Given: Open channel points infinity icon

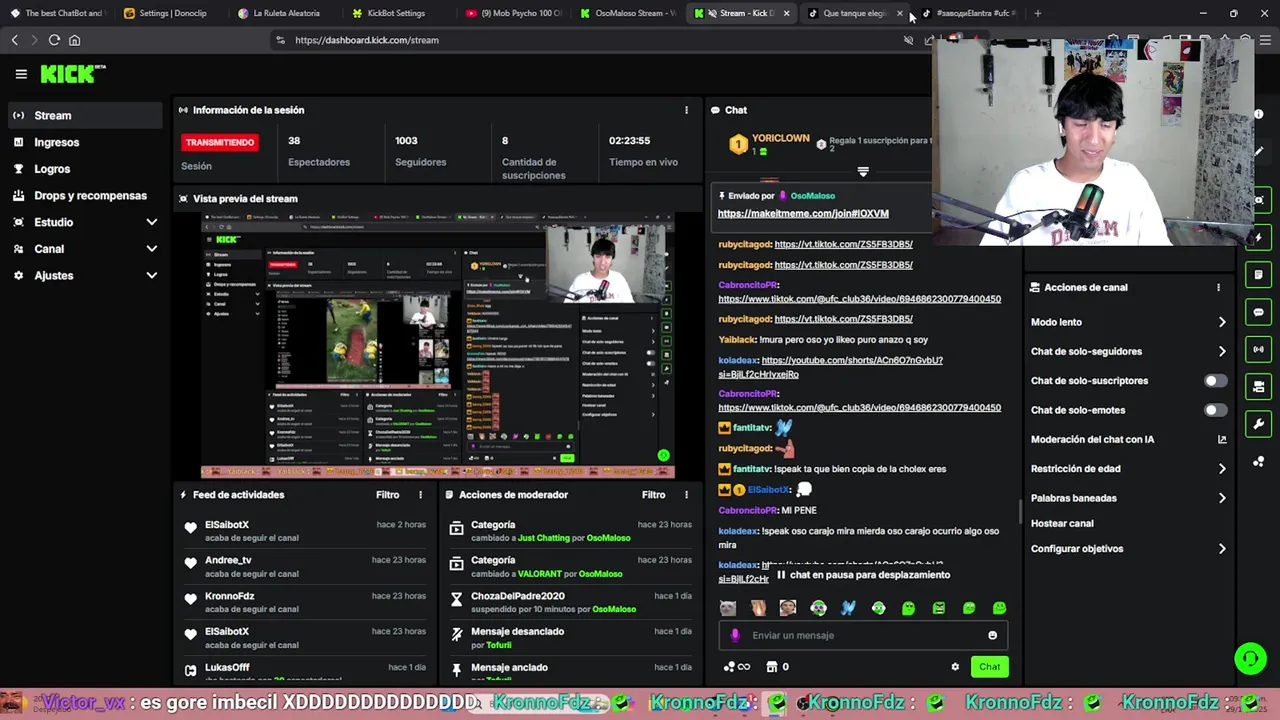Looking at the screenshot, I should (x=737, y=667).
